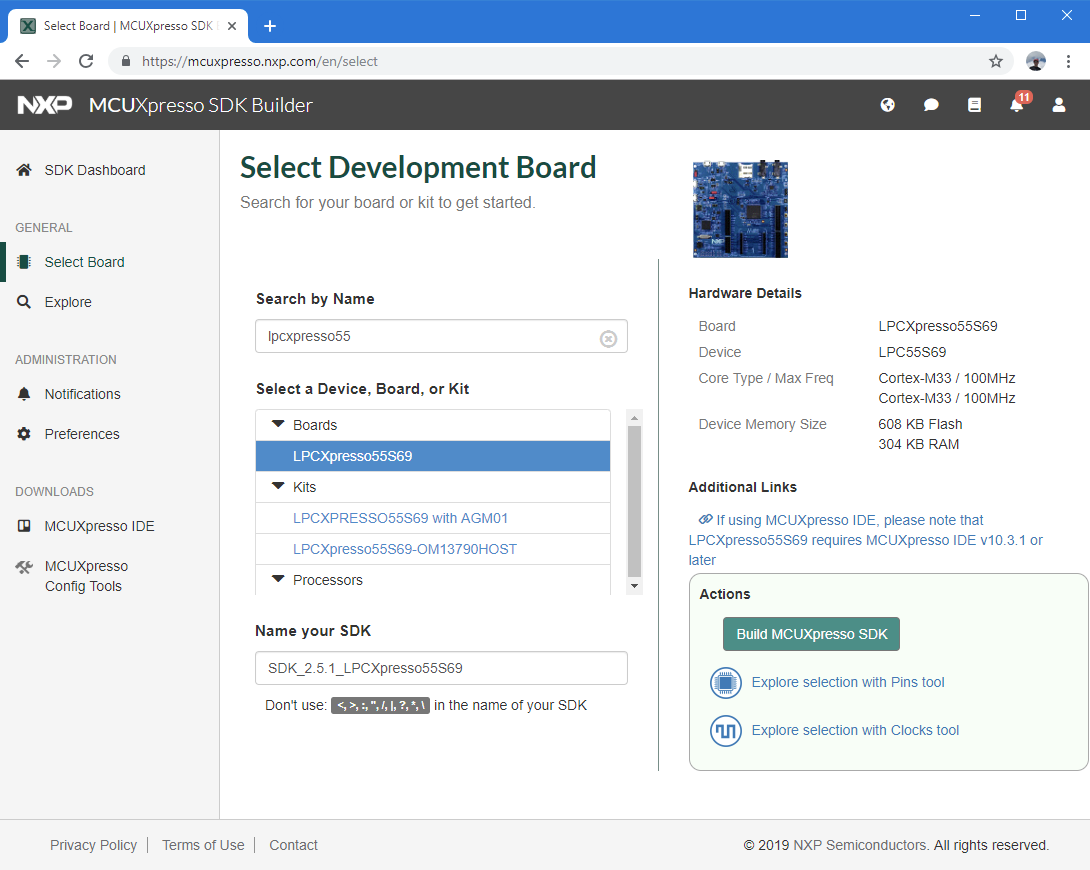Clear the search field with X icon

click(x=608, y=338)
